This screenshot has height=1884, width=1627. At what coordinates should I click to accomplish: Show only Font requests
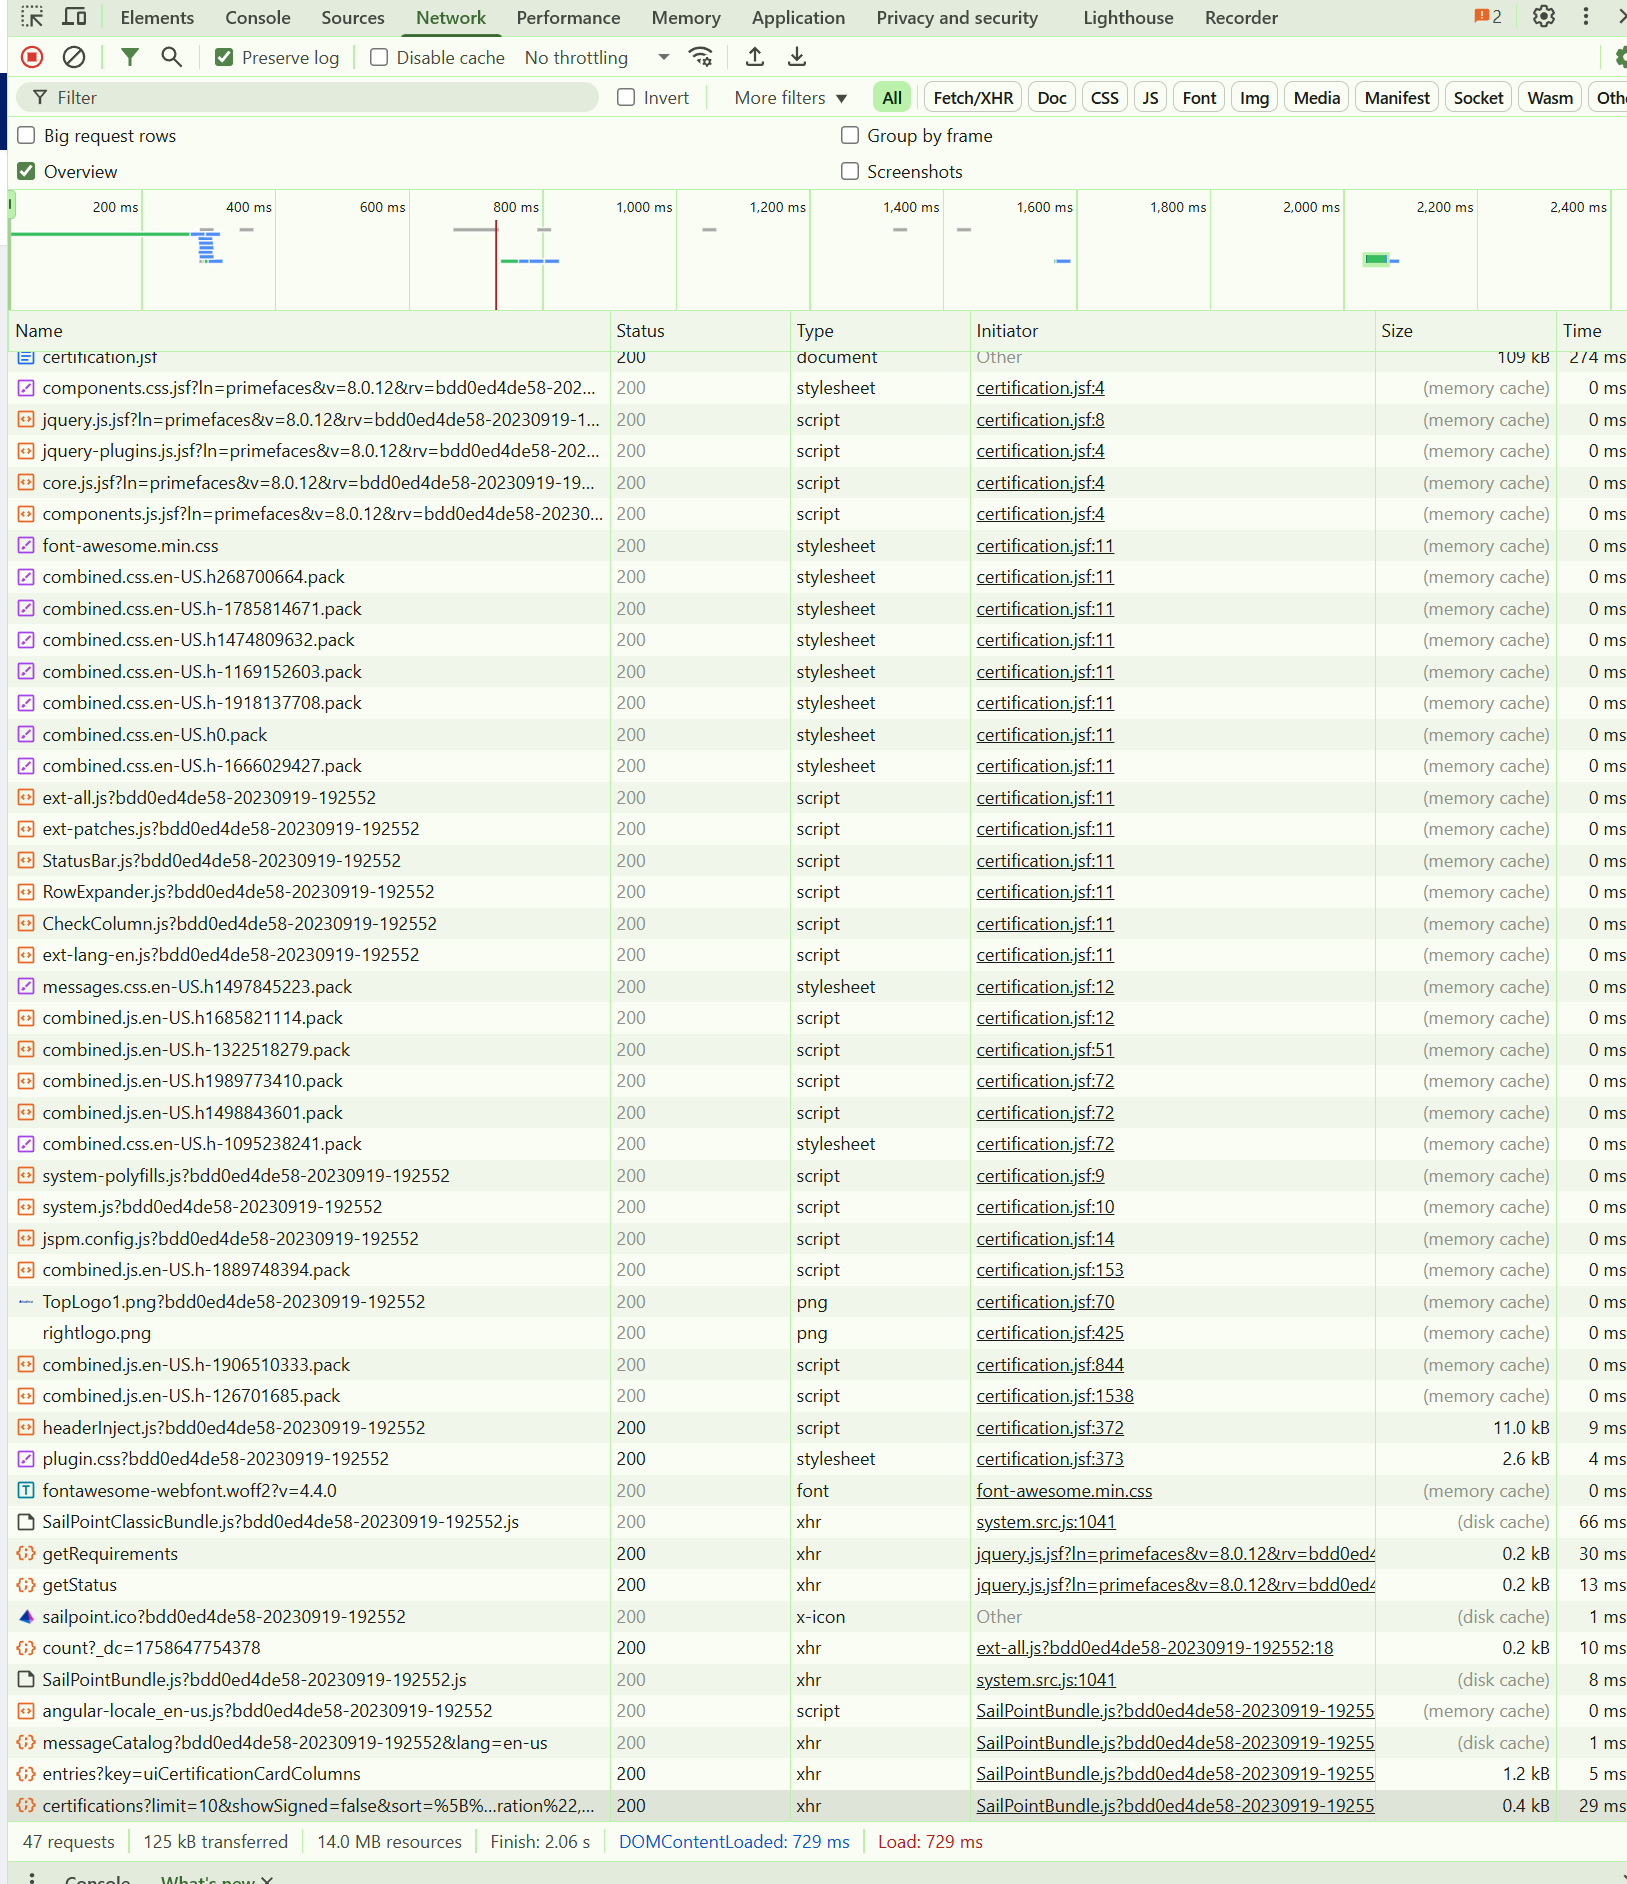1199,97
